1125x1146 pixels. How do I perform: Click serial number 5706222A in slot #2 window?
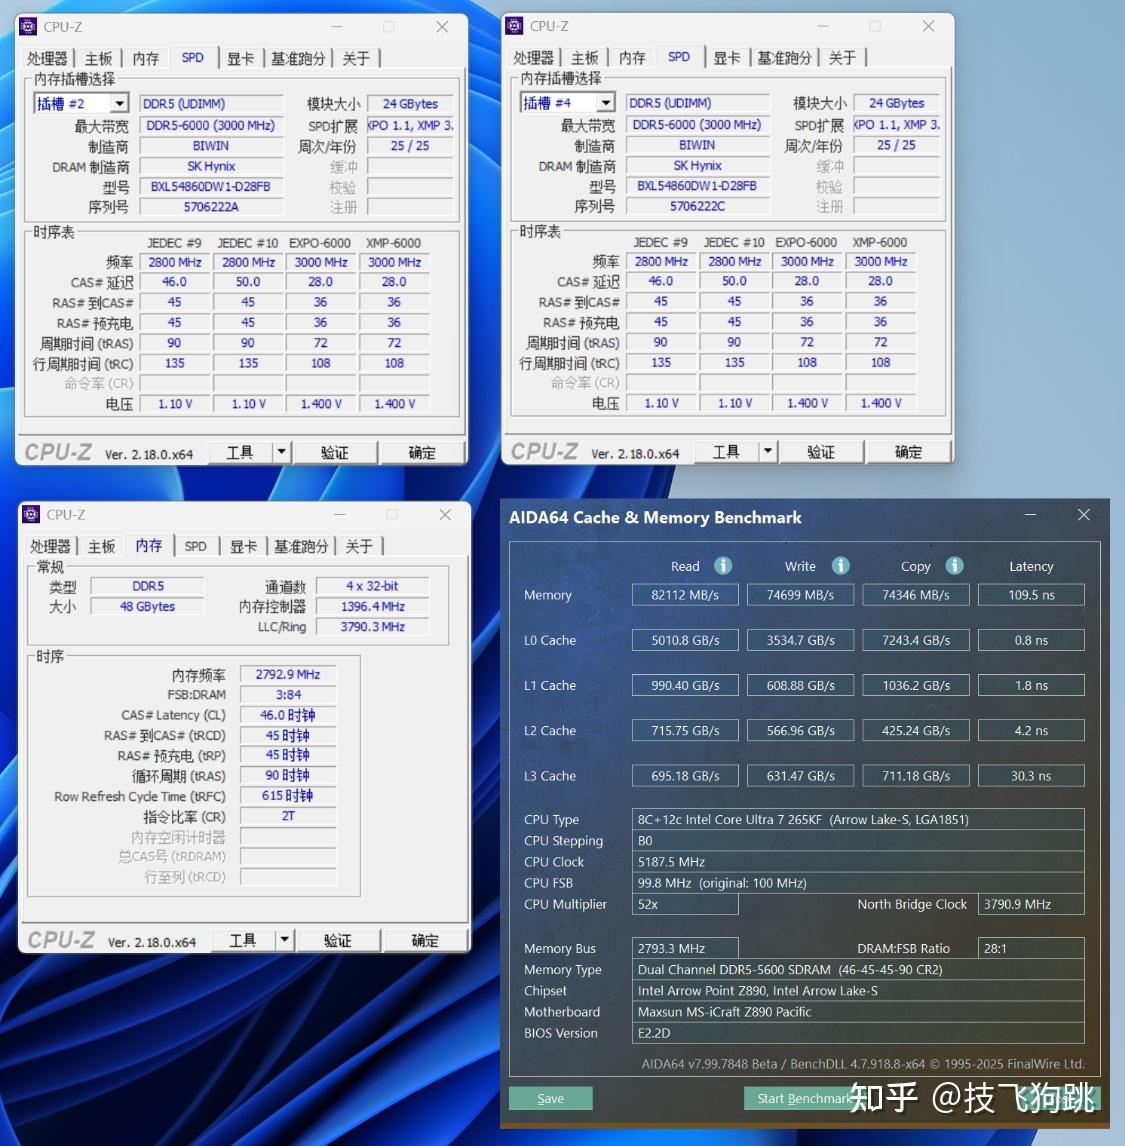(x=211, y=207)
